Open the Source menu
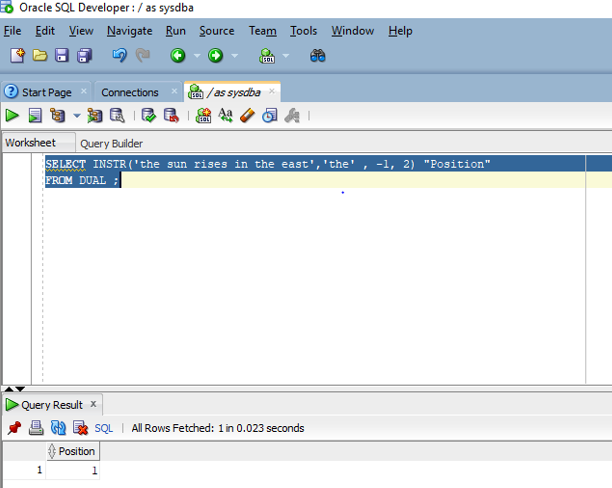Image resolution: width=612 pixels, height=488 pixels. [x=217, y=31]
